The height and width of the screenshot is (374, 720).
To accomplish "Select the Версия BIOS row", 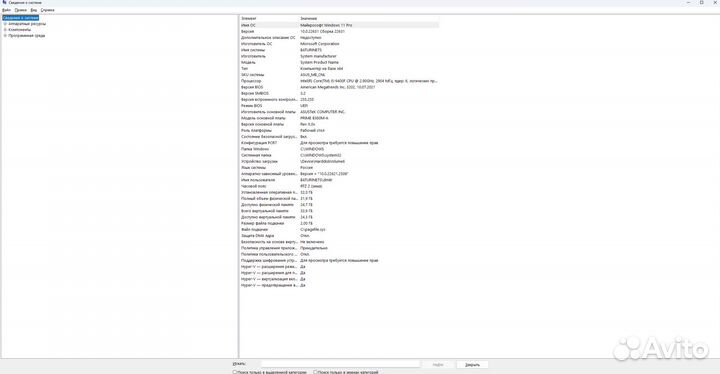I will pos(339,87).
